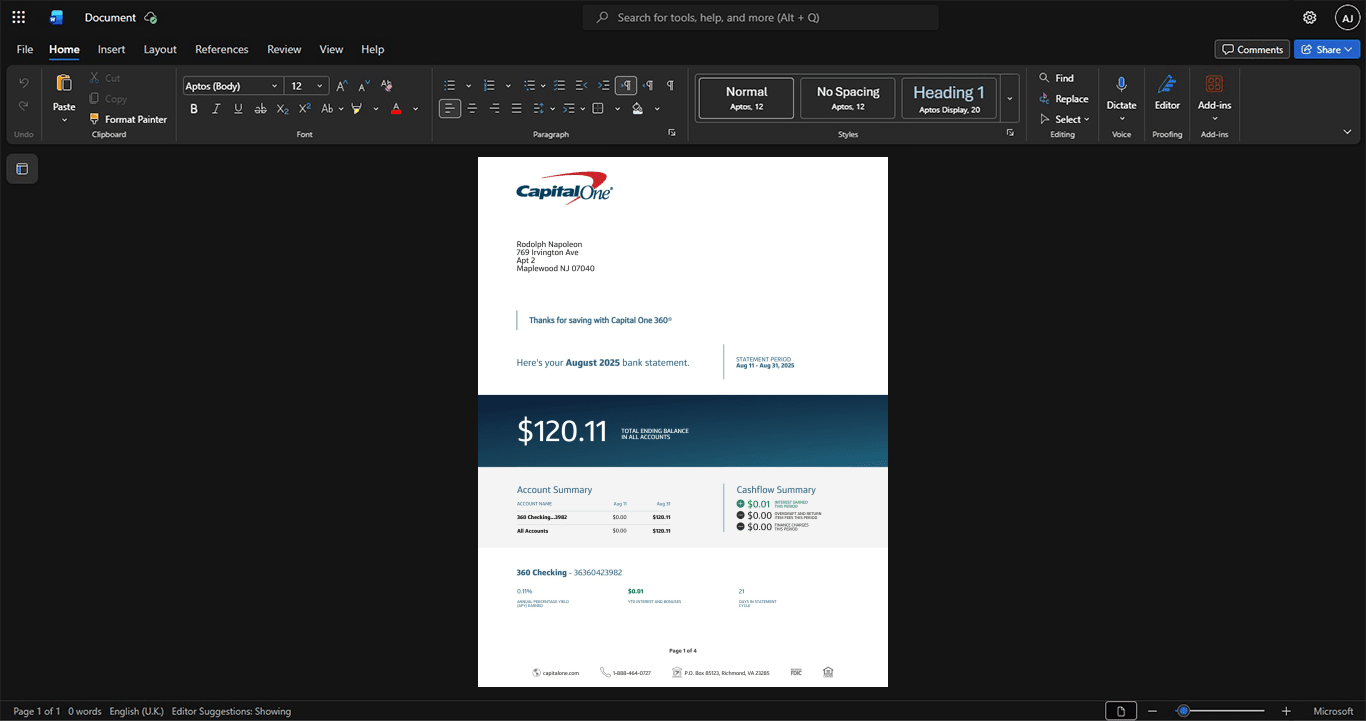
Task: Click the Replace button
Action: click(x=1064, y=99)
